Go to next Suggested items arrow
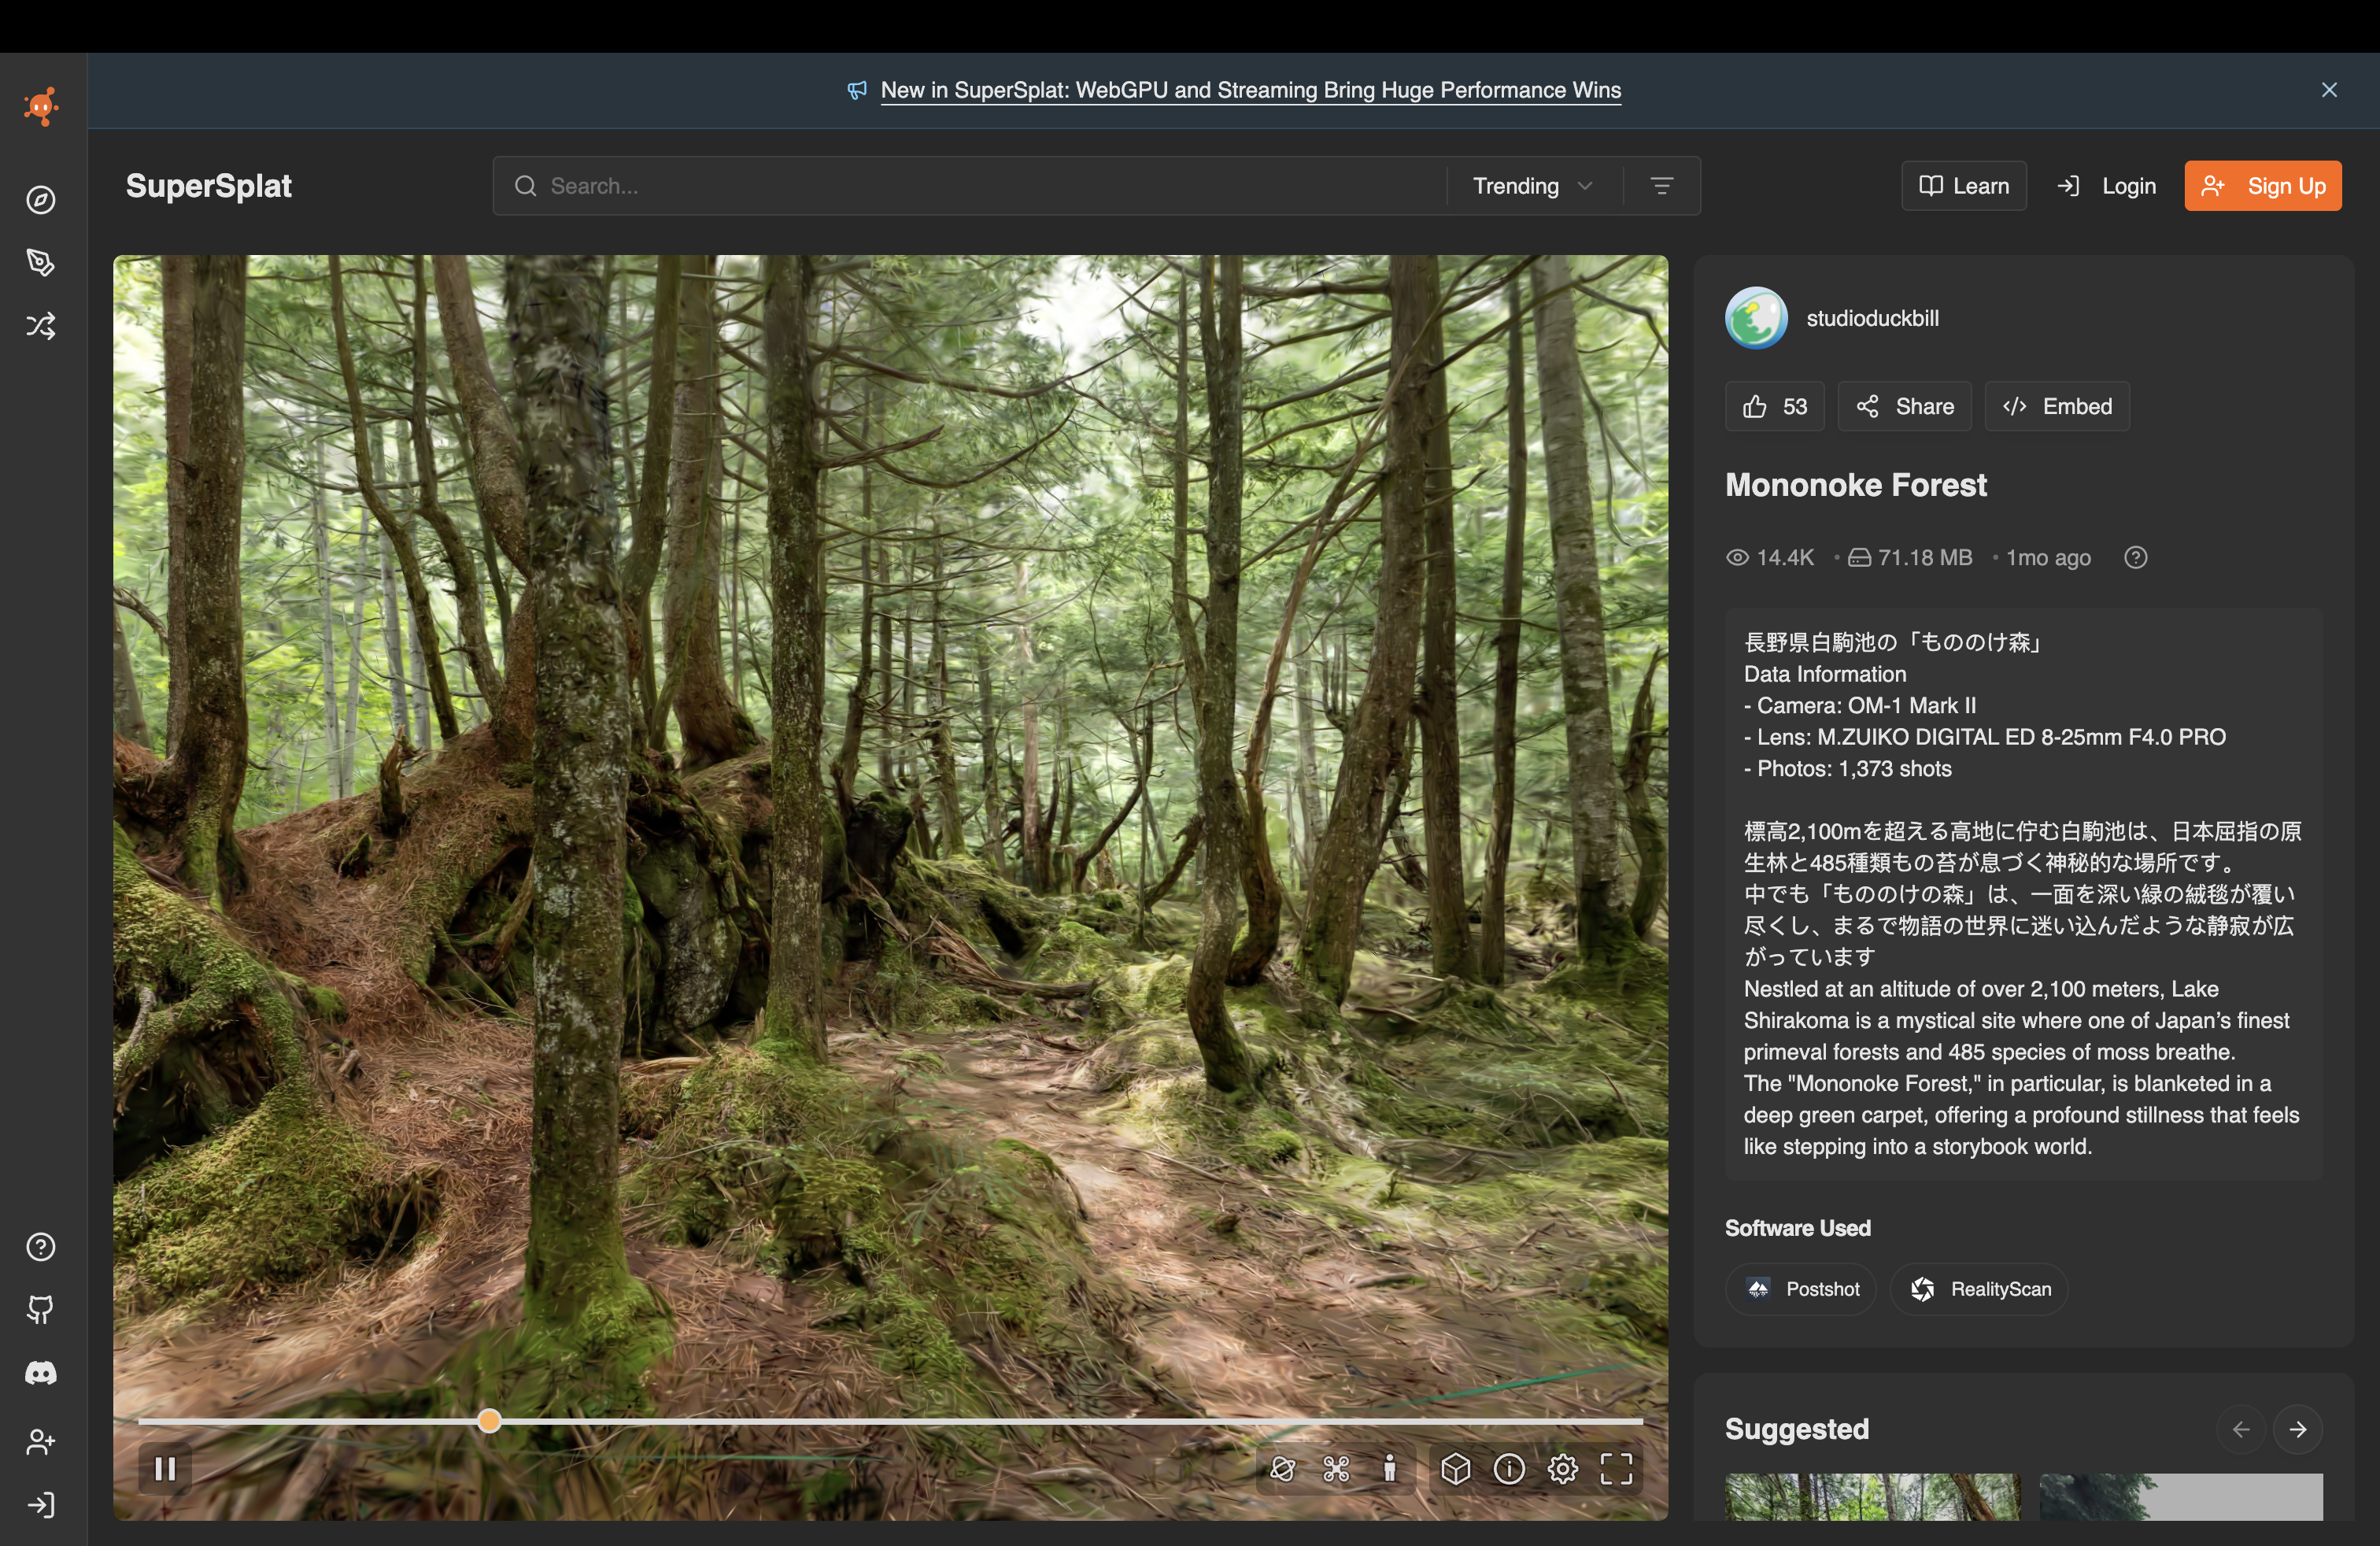 [x=2298, y=1429]
